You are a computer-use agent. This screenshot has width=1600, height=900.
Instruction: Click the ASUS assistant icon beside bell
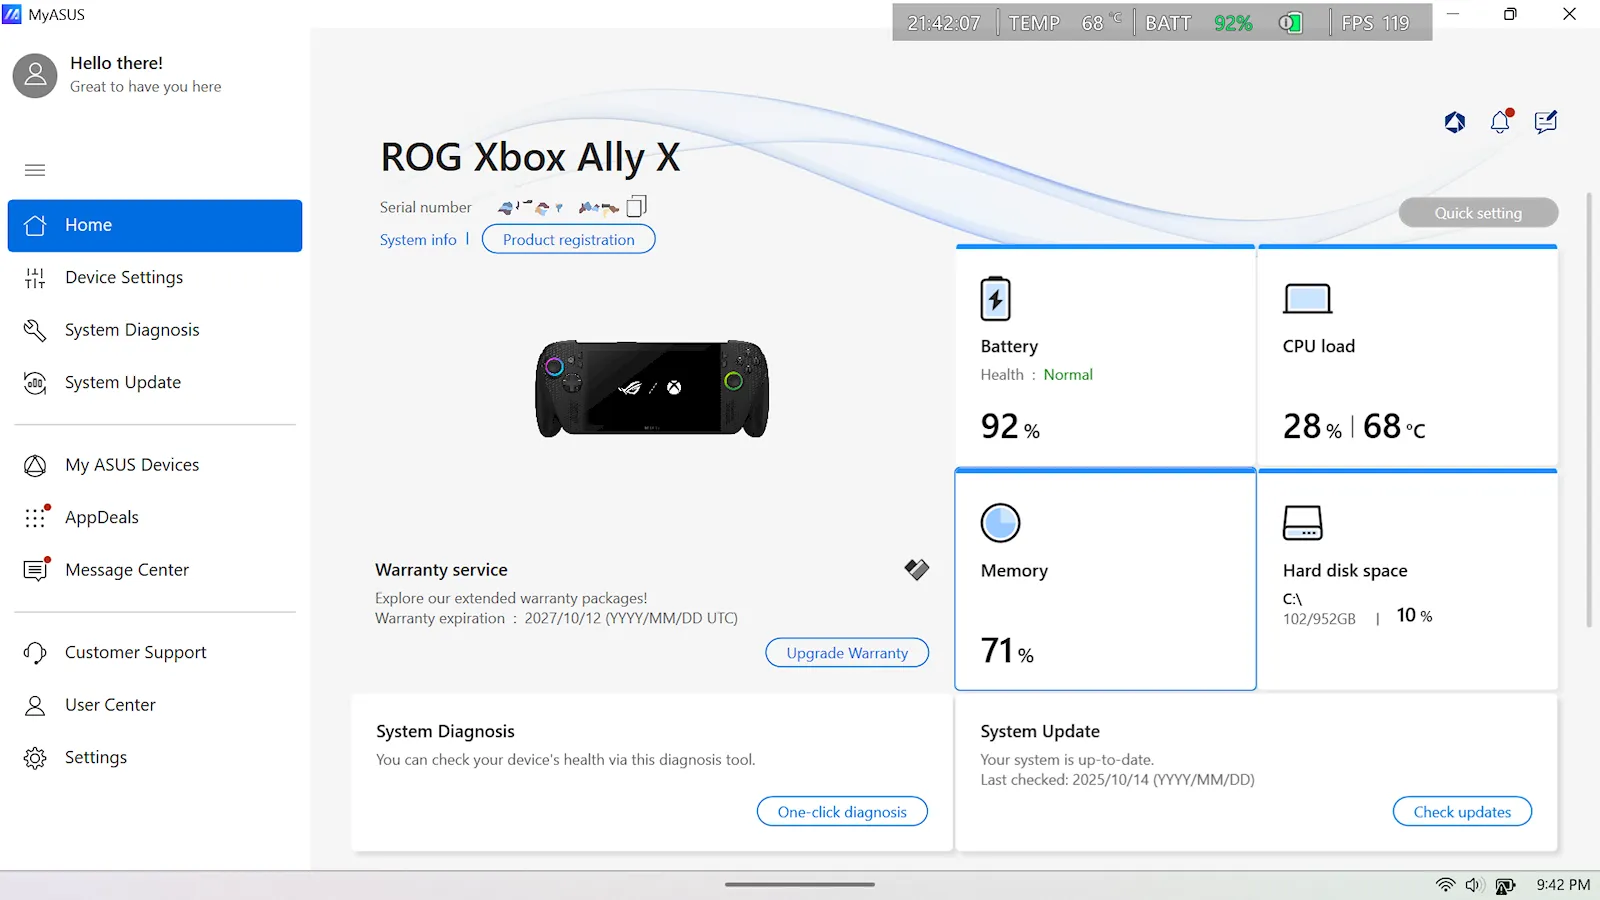pos(1455,122)
